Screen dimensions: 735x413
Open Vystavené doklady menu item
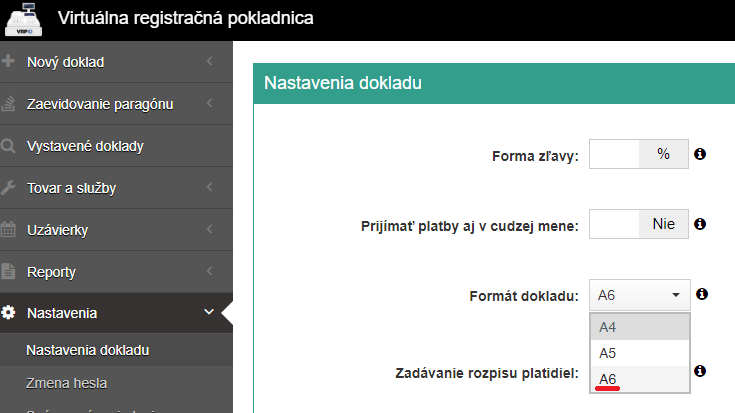tap(85, 147)
